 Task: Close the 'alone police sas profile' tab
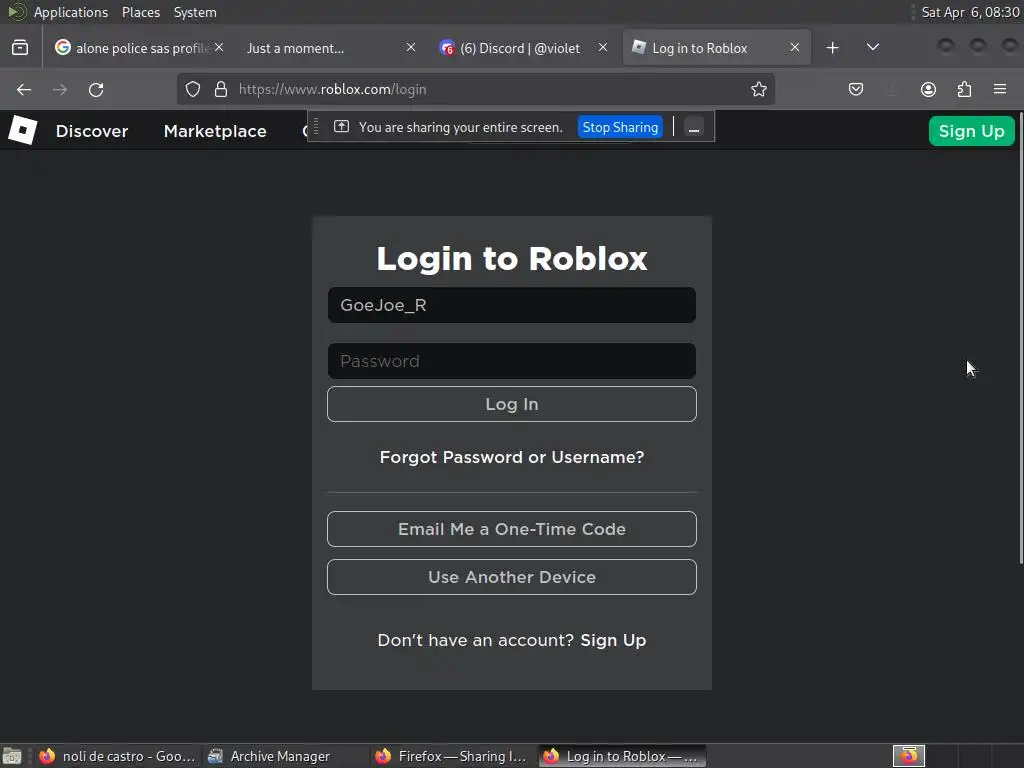pyautogui.click(x=219, y=48)
